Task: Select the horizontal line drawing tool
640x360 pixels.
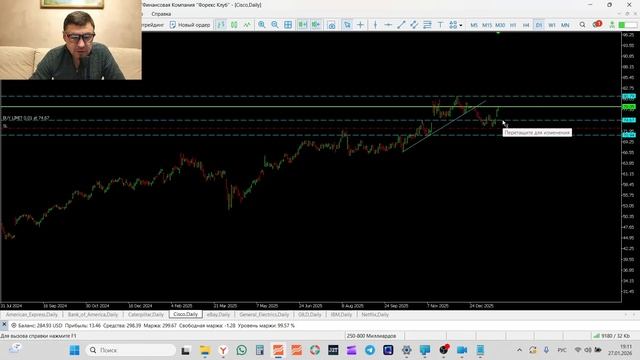Action: (x=388, y=25)
